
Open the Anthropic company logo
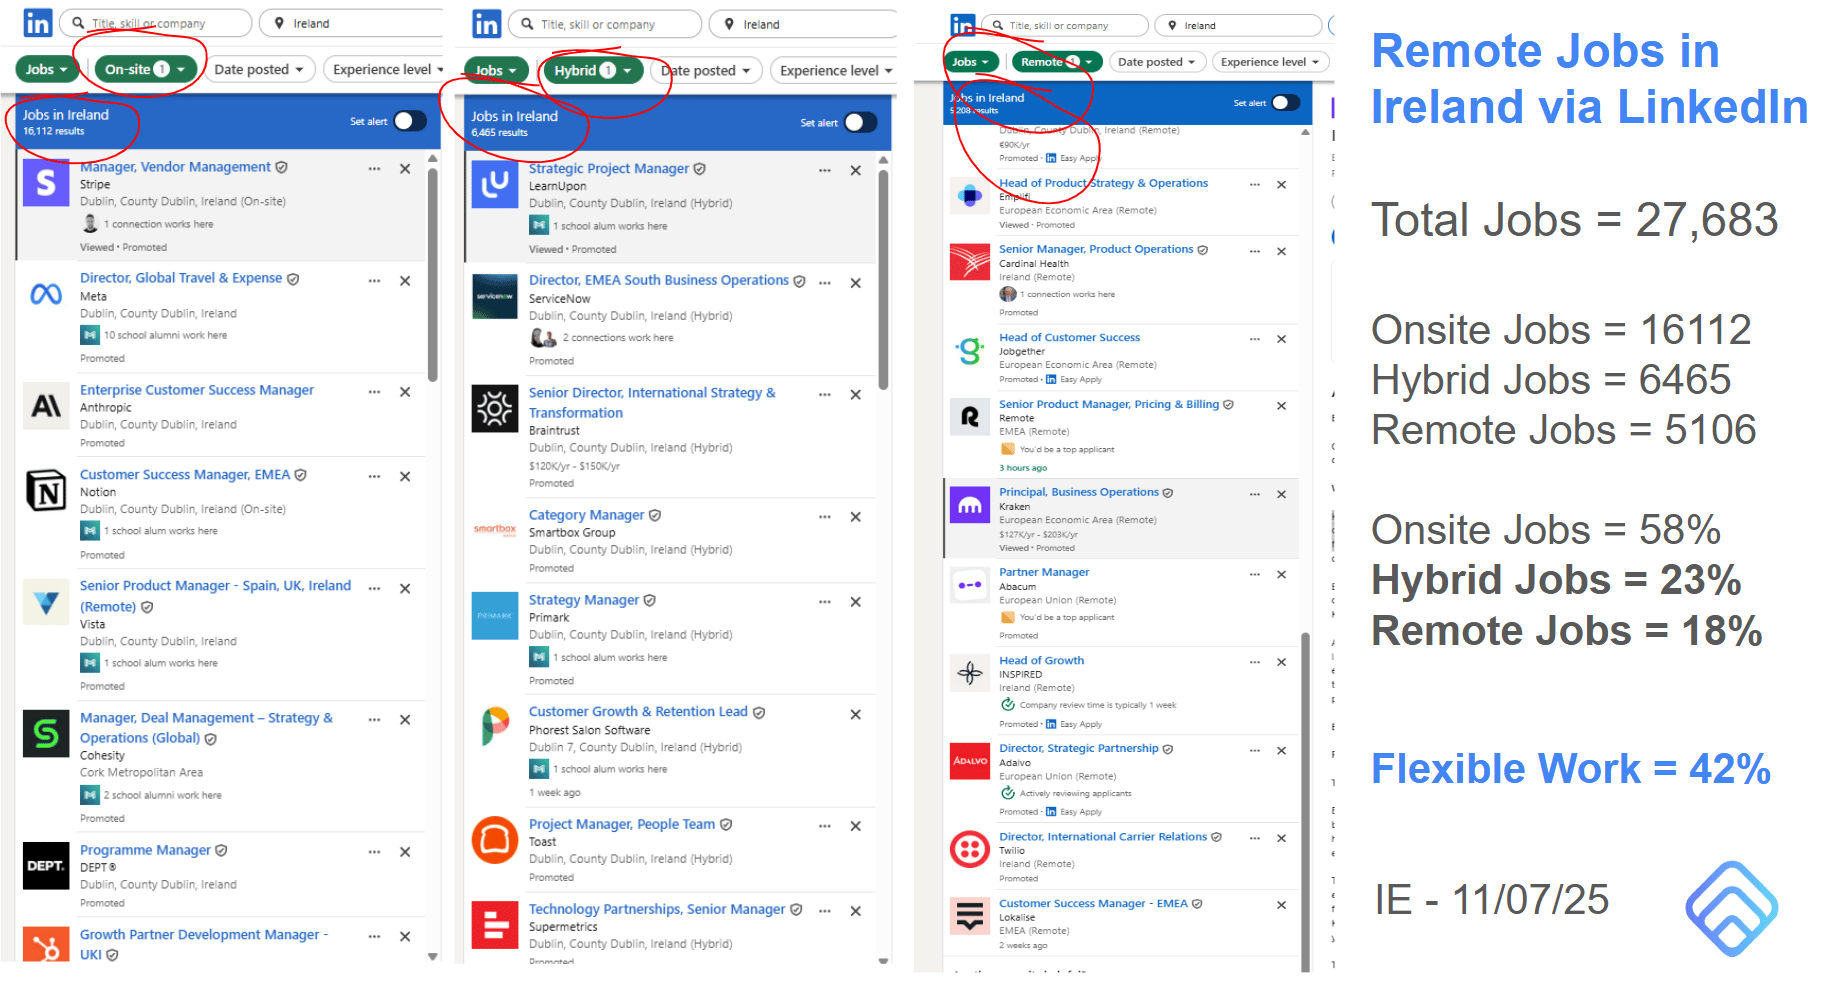(x=46, y=406)
